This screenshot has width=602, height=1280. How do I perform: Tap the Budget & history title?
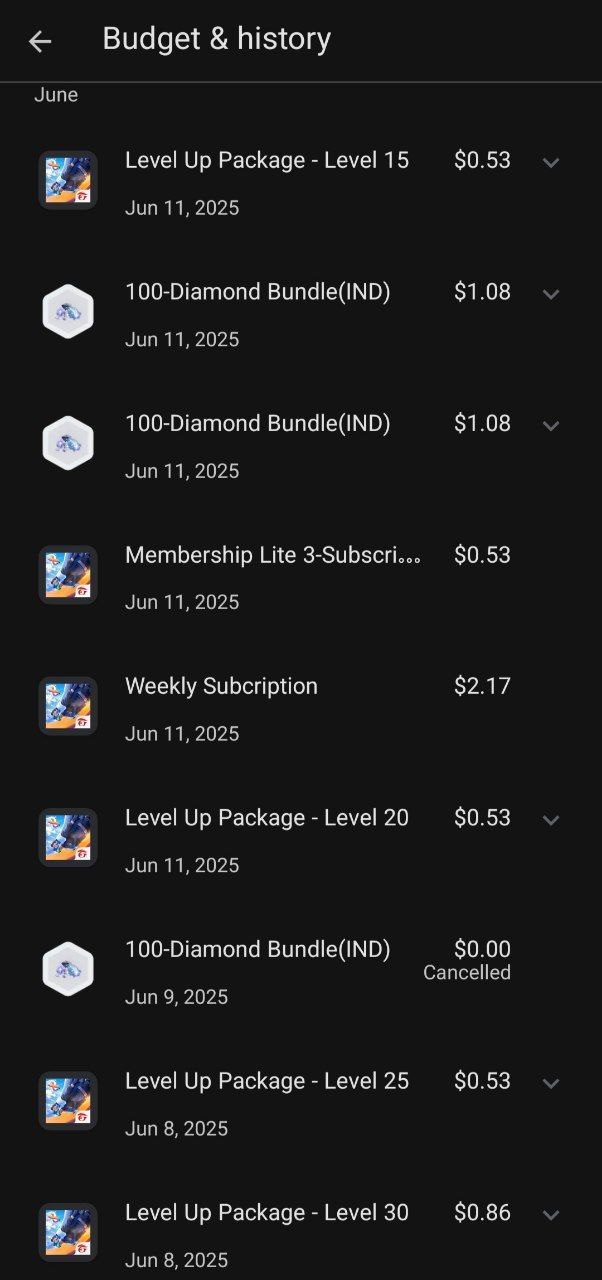(216, 39)
